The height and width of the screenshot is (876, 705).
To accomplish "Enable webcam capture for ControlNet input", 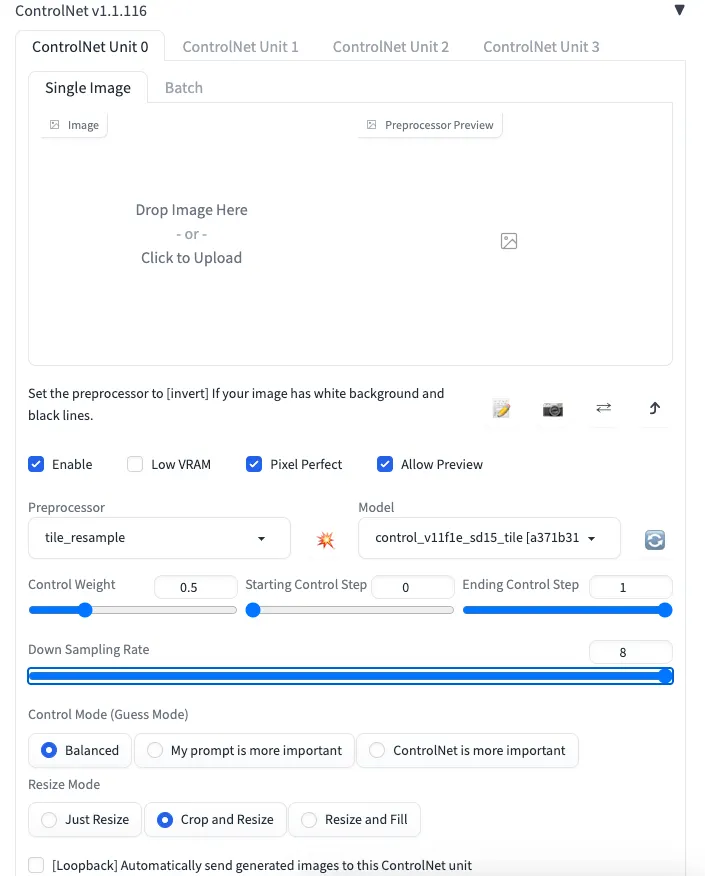I will click(x=553, y=409).
